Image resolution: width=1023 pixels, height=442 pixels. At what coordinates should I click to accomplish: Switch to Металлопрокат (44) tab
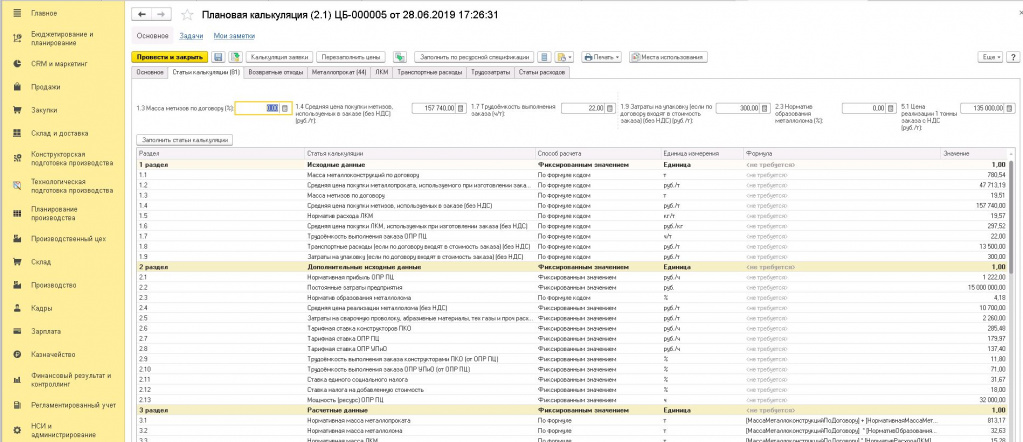pyautogui.click(x=339, y=72)
